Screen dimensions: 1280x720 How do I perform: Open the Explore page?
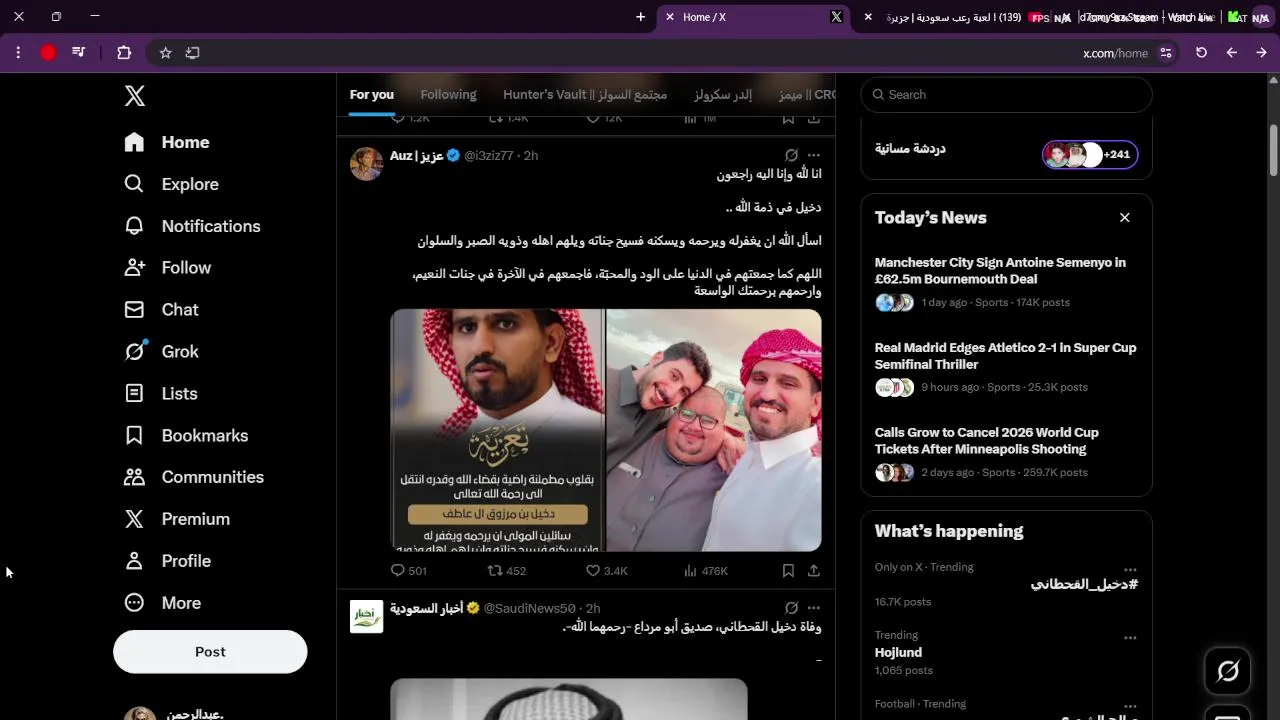click(x=171, y=184)
